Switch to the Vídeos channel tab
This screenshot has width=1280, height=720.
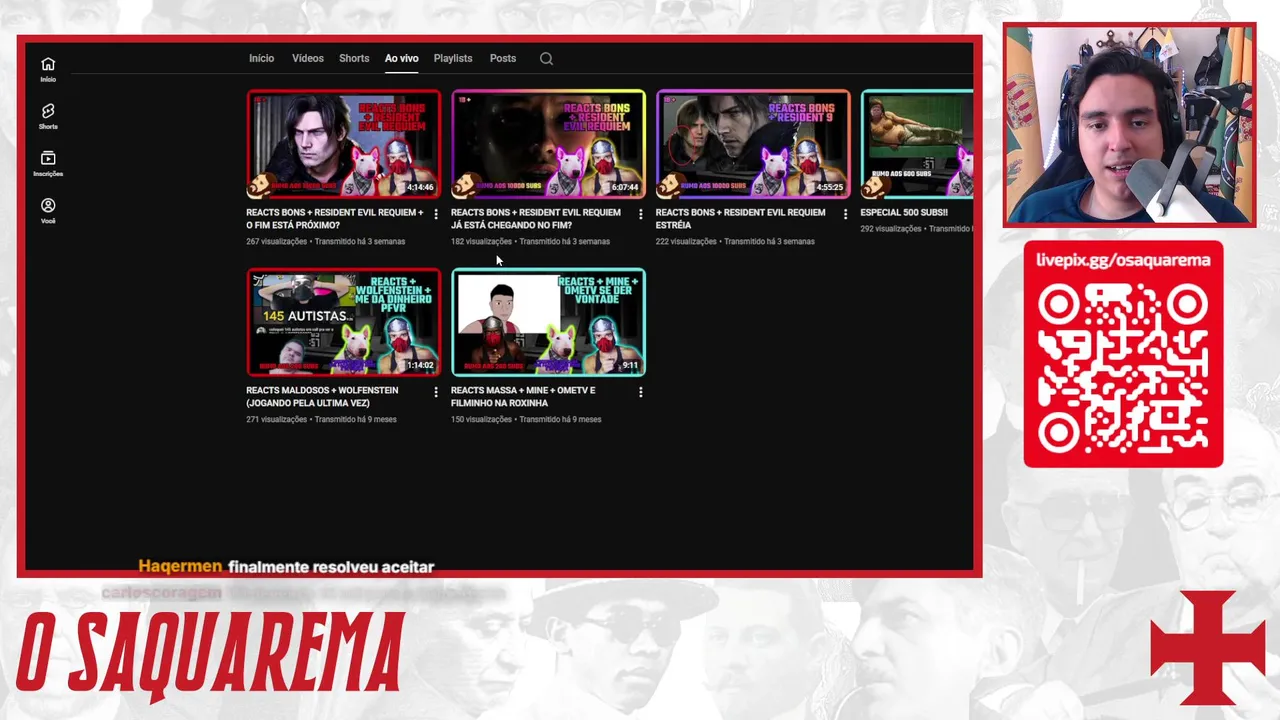point(308,58)
